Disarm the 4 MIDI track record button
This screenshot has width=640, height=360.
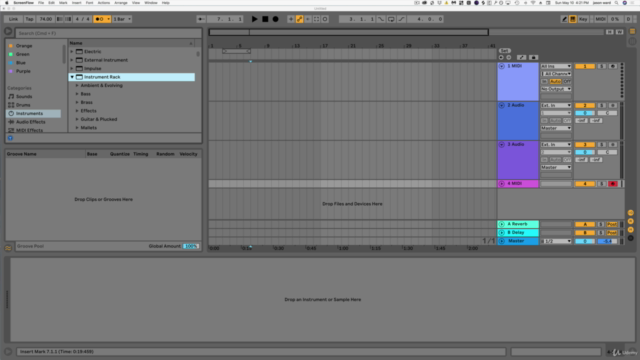pos(613,184)
